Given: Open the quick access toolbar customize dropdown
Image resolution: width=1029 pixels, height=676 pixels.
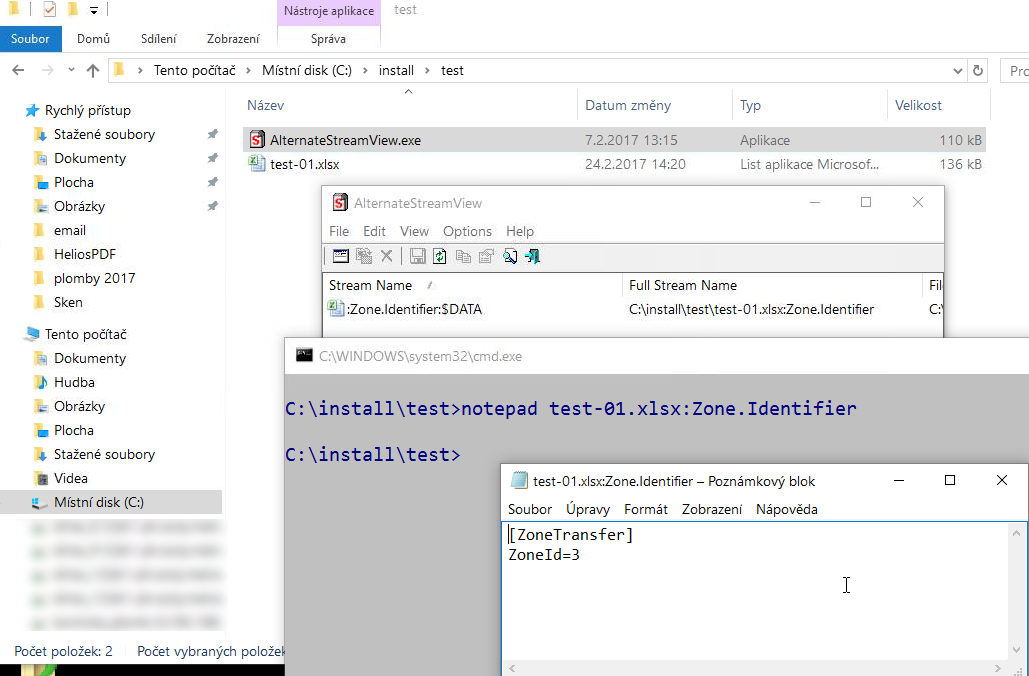Looking at the screenshot, I should pyautogui.click(x=94, y=11).
